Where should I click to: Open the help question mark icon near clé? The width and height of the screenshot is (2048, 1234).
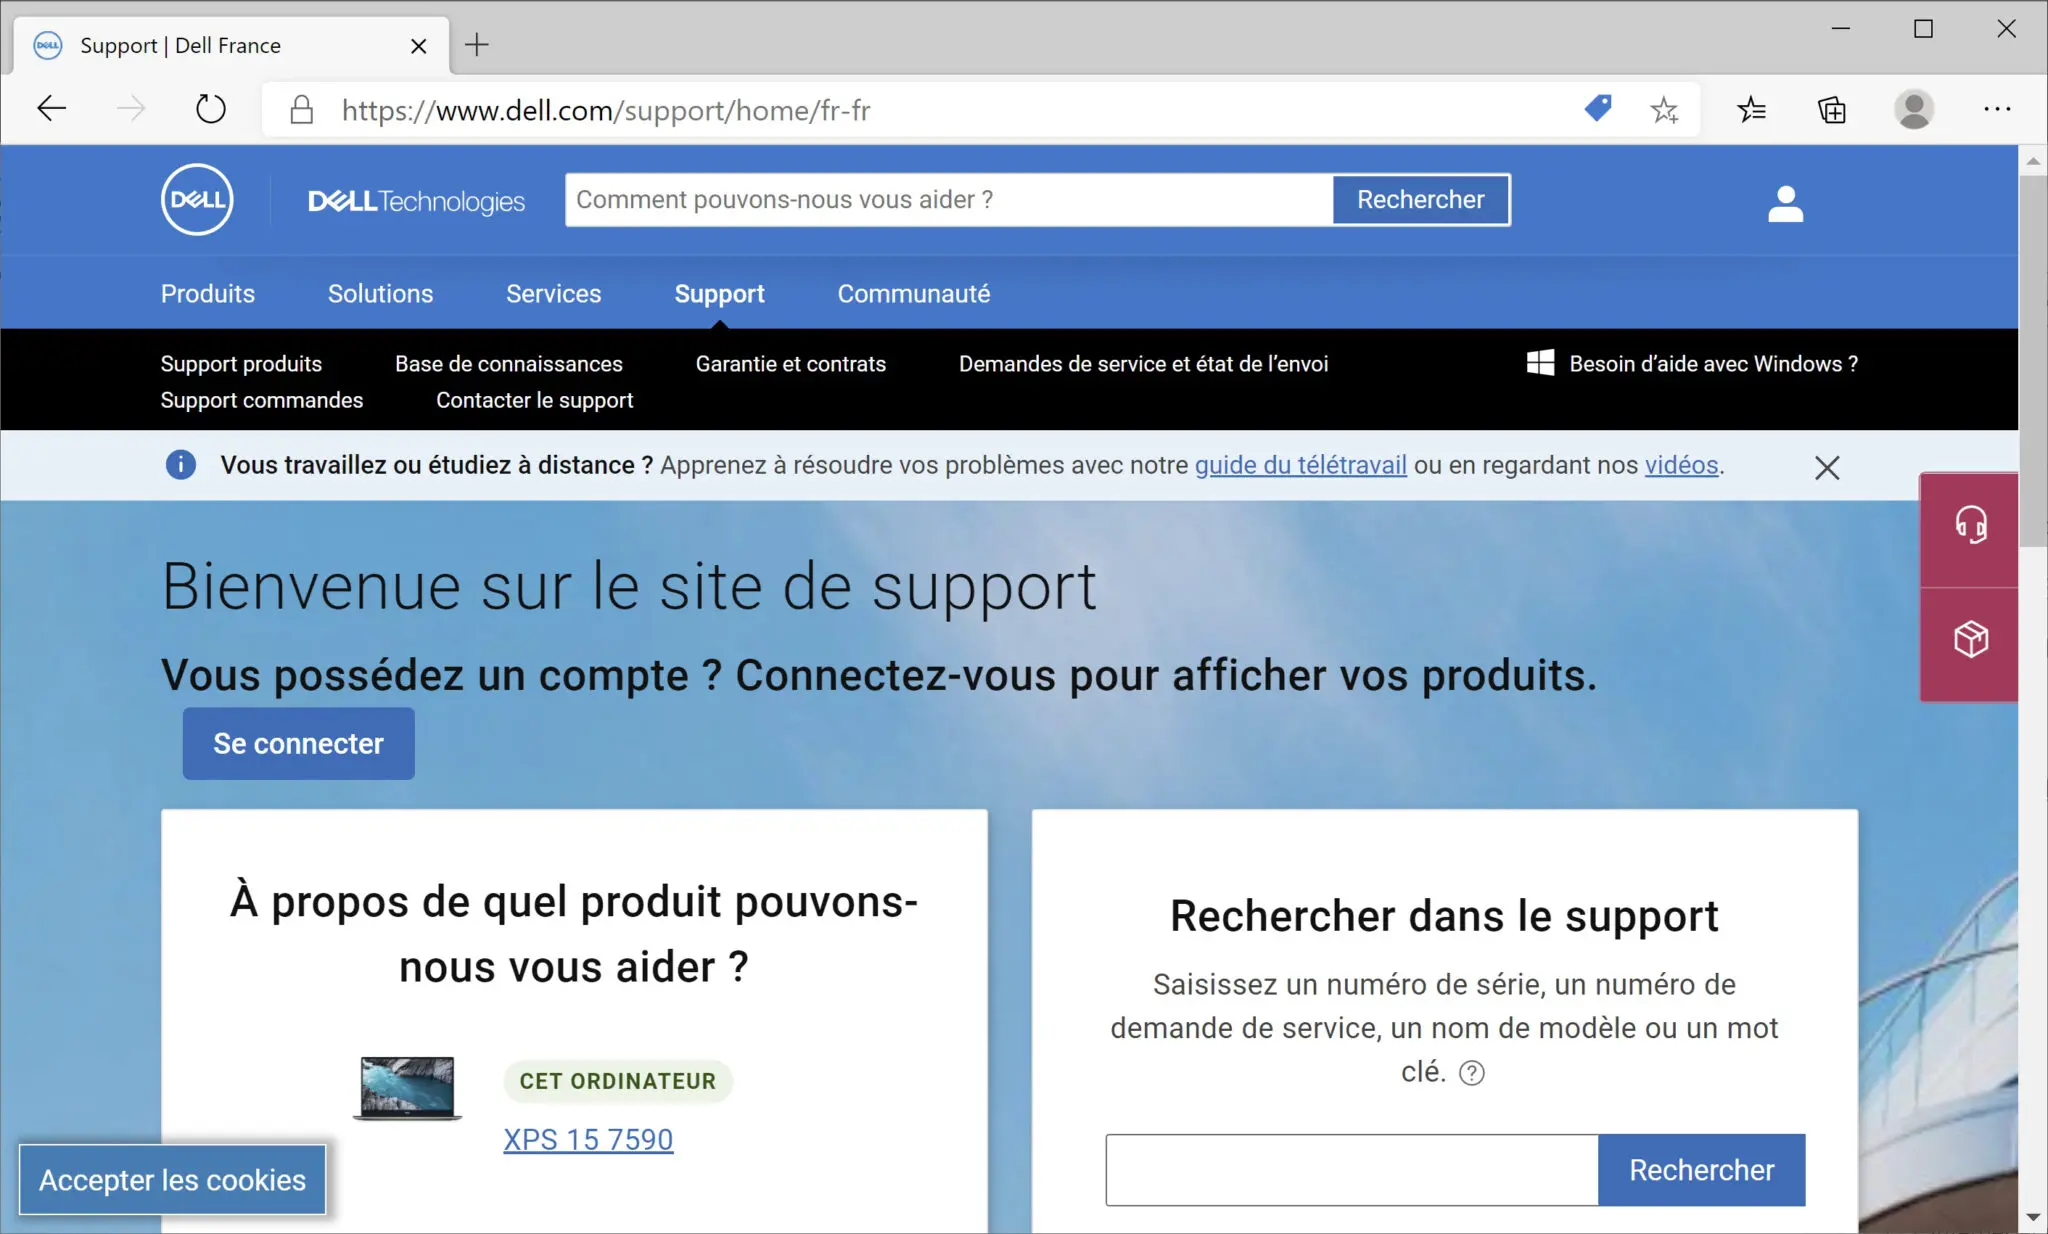coord(1473,1073)
